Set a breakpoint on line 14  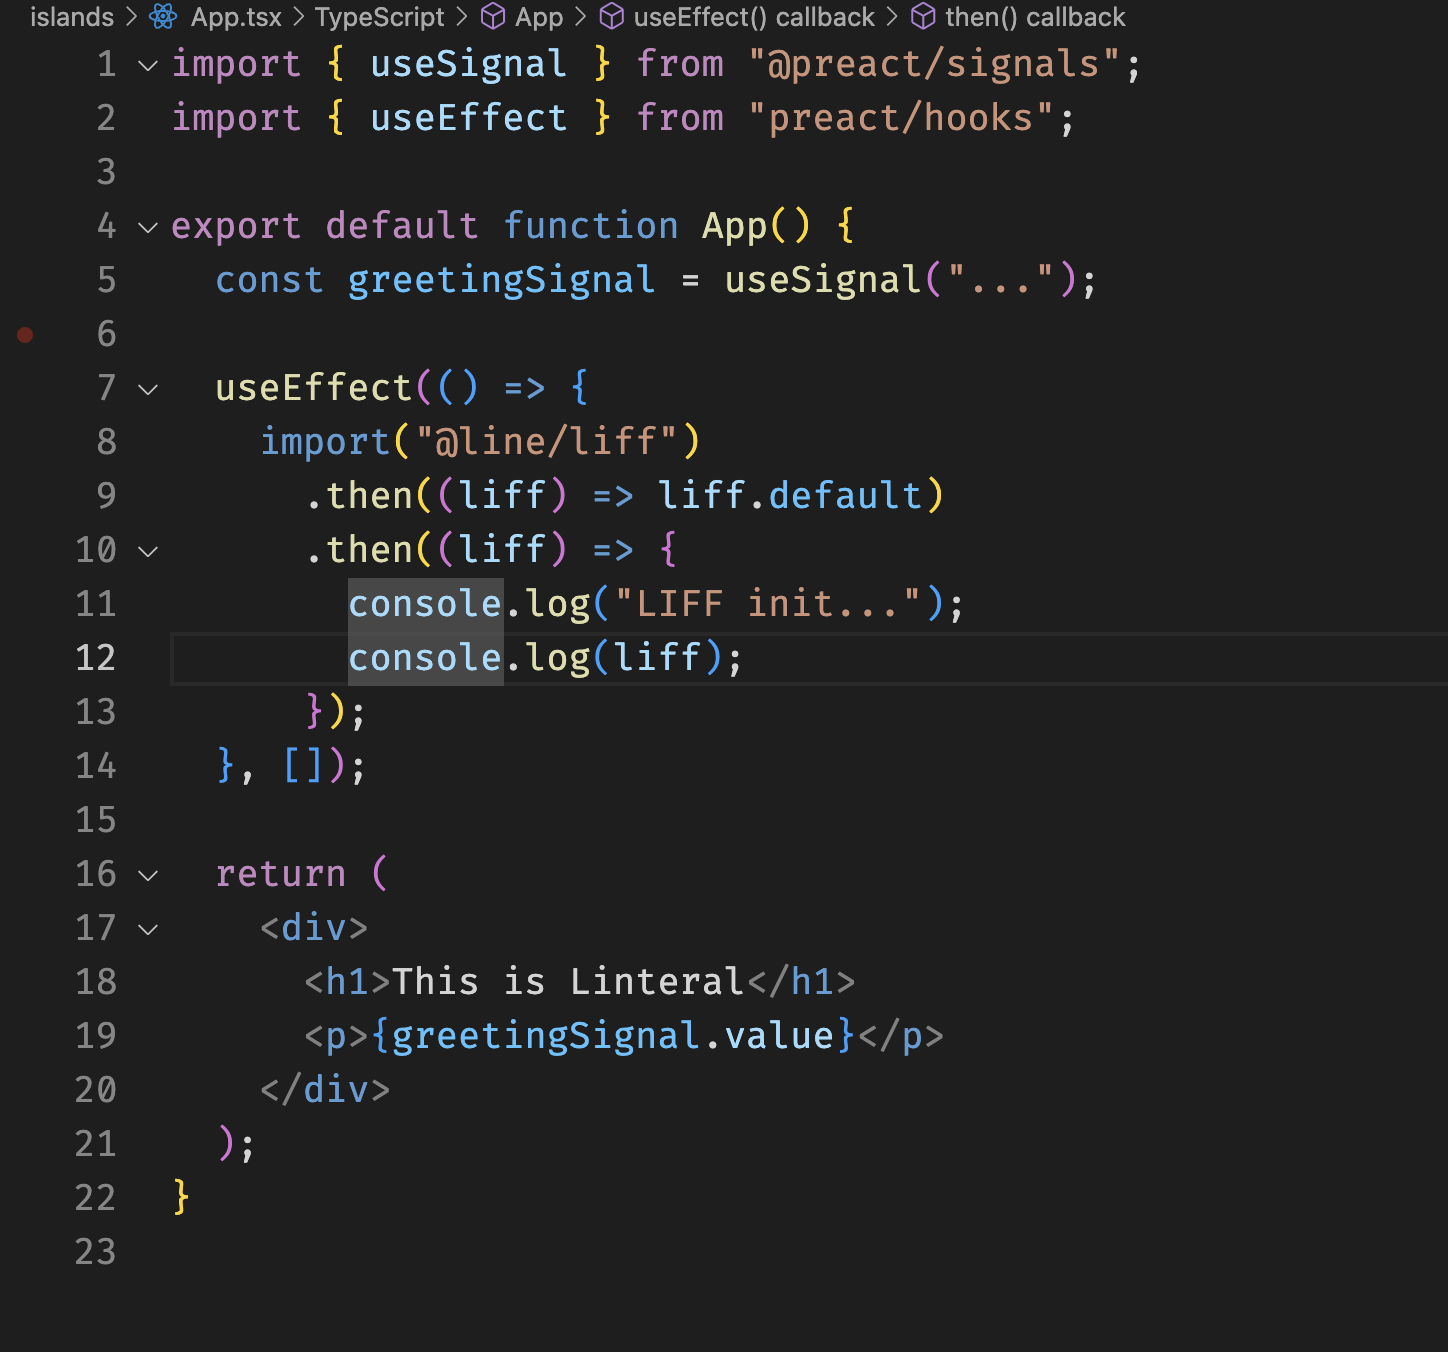pos(26,766)
